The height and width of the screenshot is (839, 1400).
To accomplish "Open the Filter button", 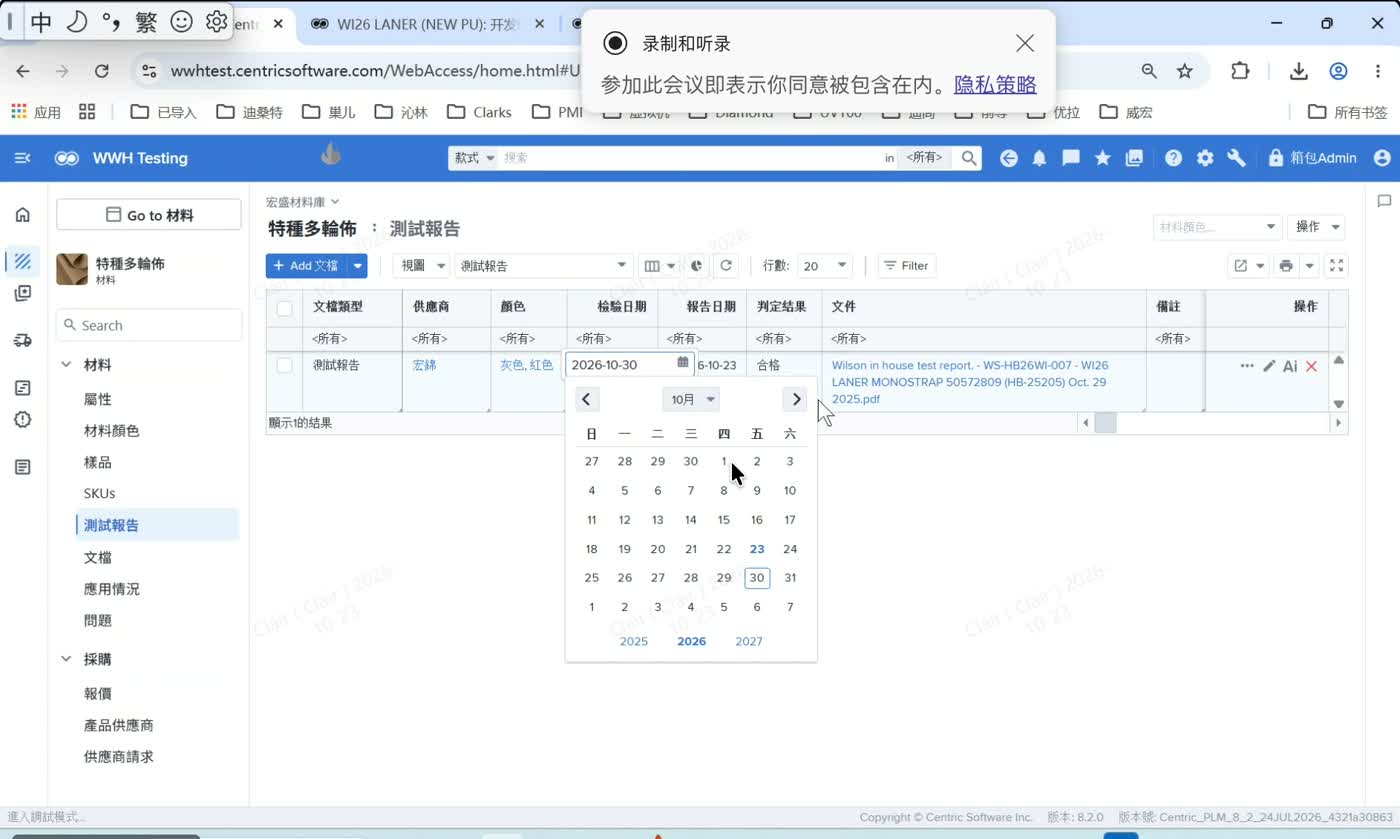I will pyautogui.click(x=906, y=266).
